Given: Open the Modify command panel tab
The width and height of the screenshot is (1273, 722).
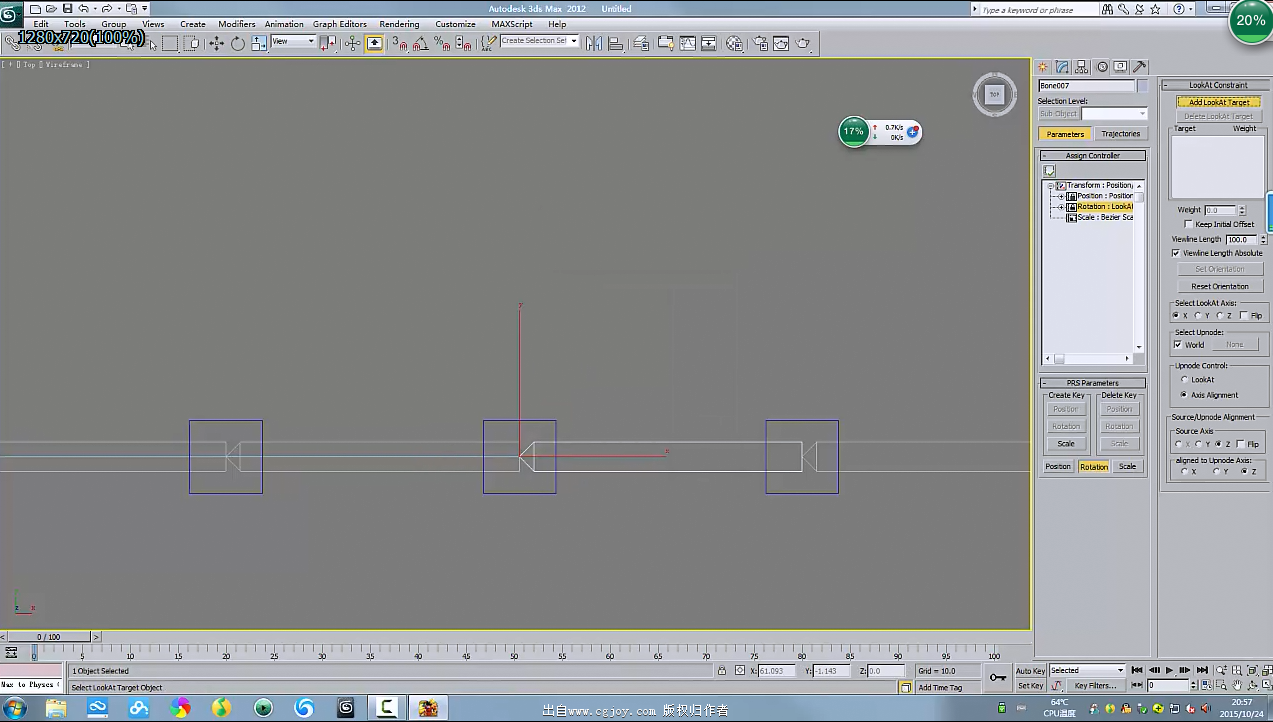Looking at the screenshot, I should click(x=1063, y=67).
